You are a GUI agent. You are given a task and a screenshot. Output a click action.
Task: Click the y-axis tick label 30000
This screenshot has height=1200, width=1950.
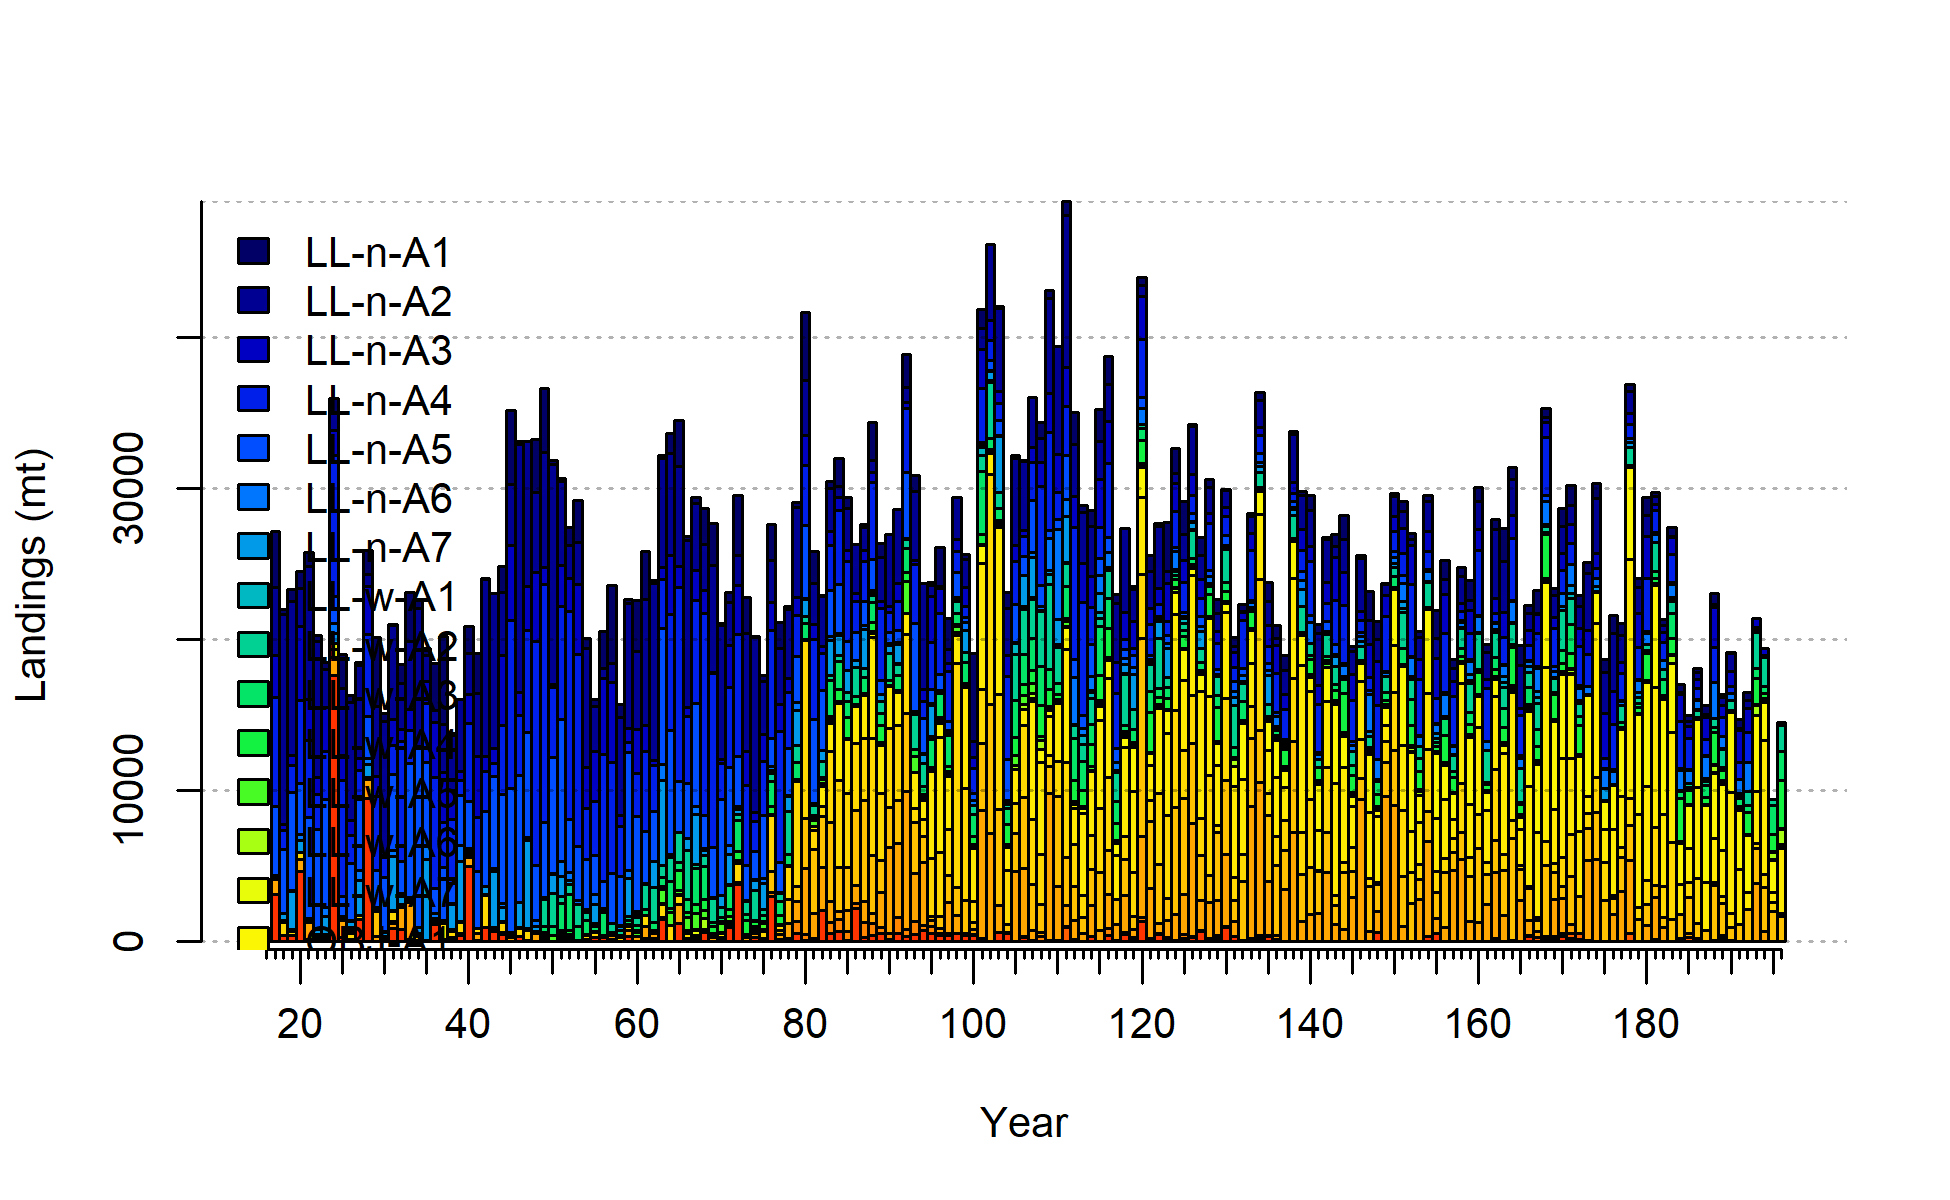(x=128, y=488)
